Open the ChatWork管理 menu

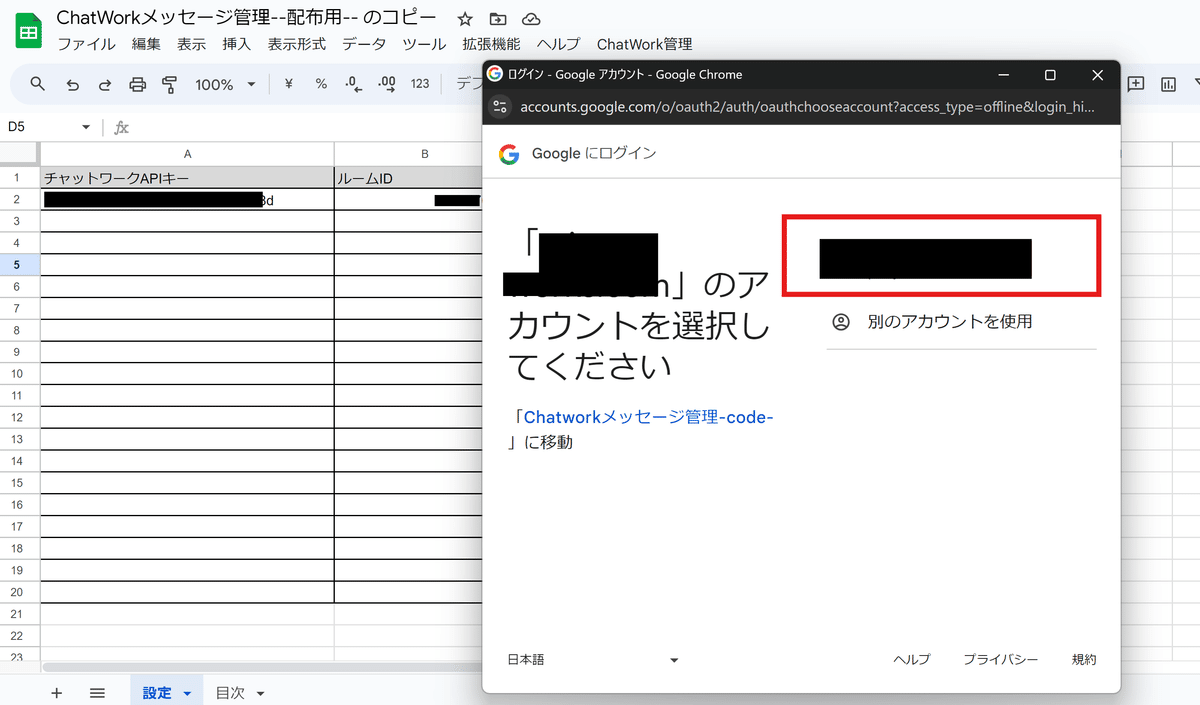tap(645, 44)
